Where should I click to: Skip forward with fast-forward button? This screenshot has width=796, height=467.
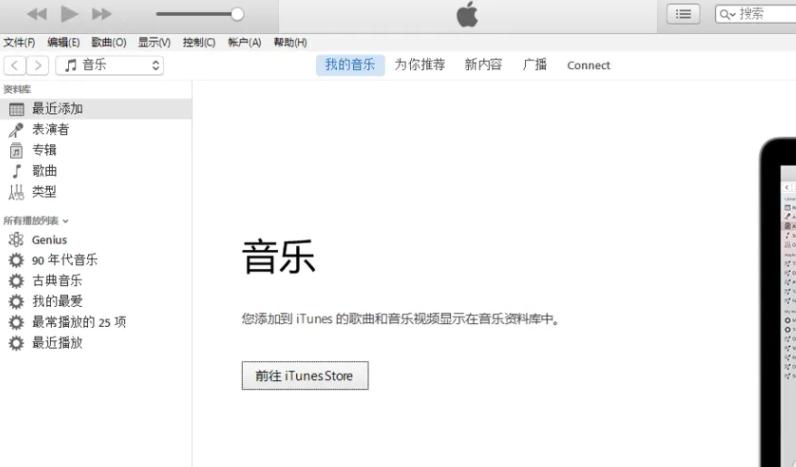click(102, 14)
